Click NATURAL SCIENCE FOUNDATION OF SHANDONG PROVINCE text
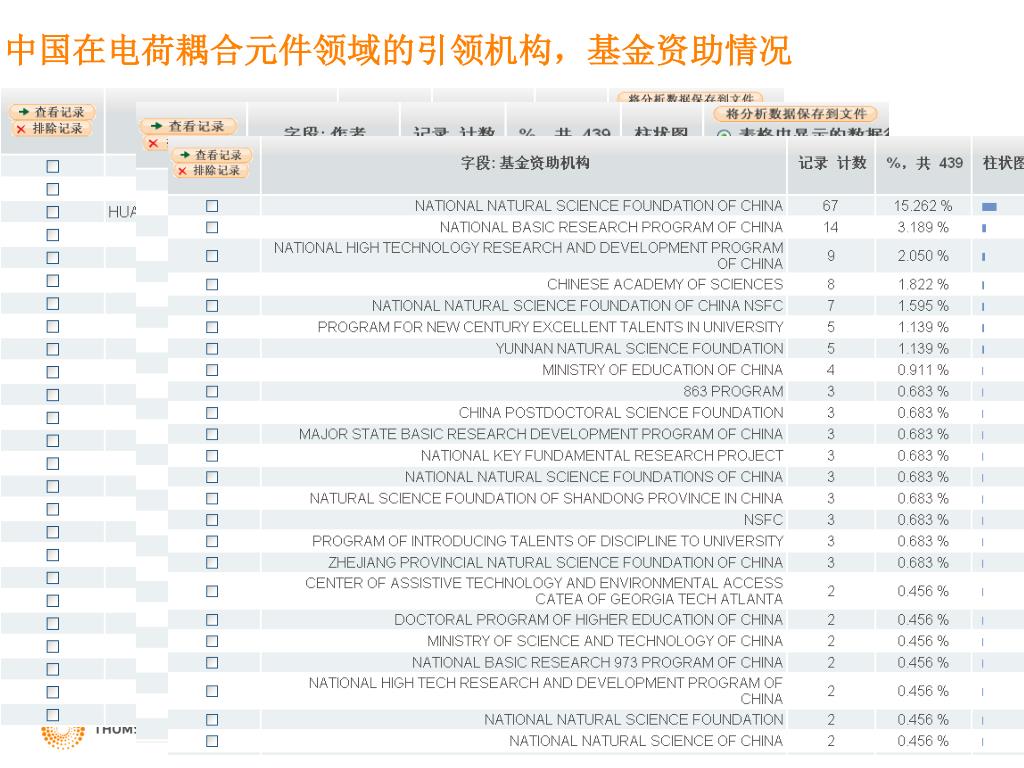 tap(546, 499)
